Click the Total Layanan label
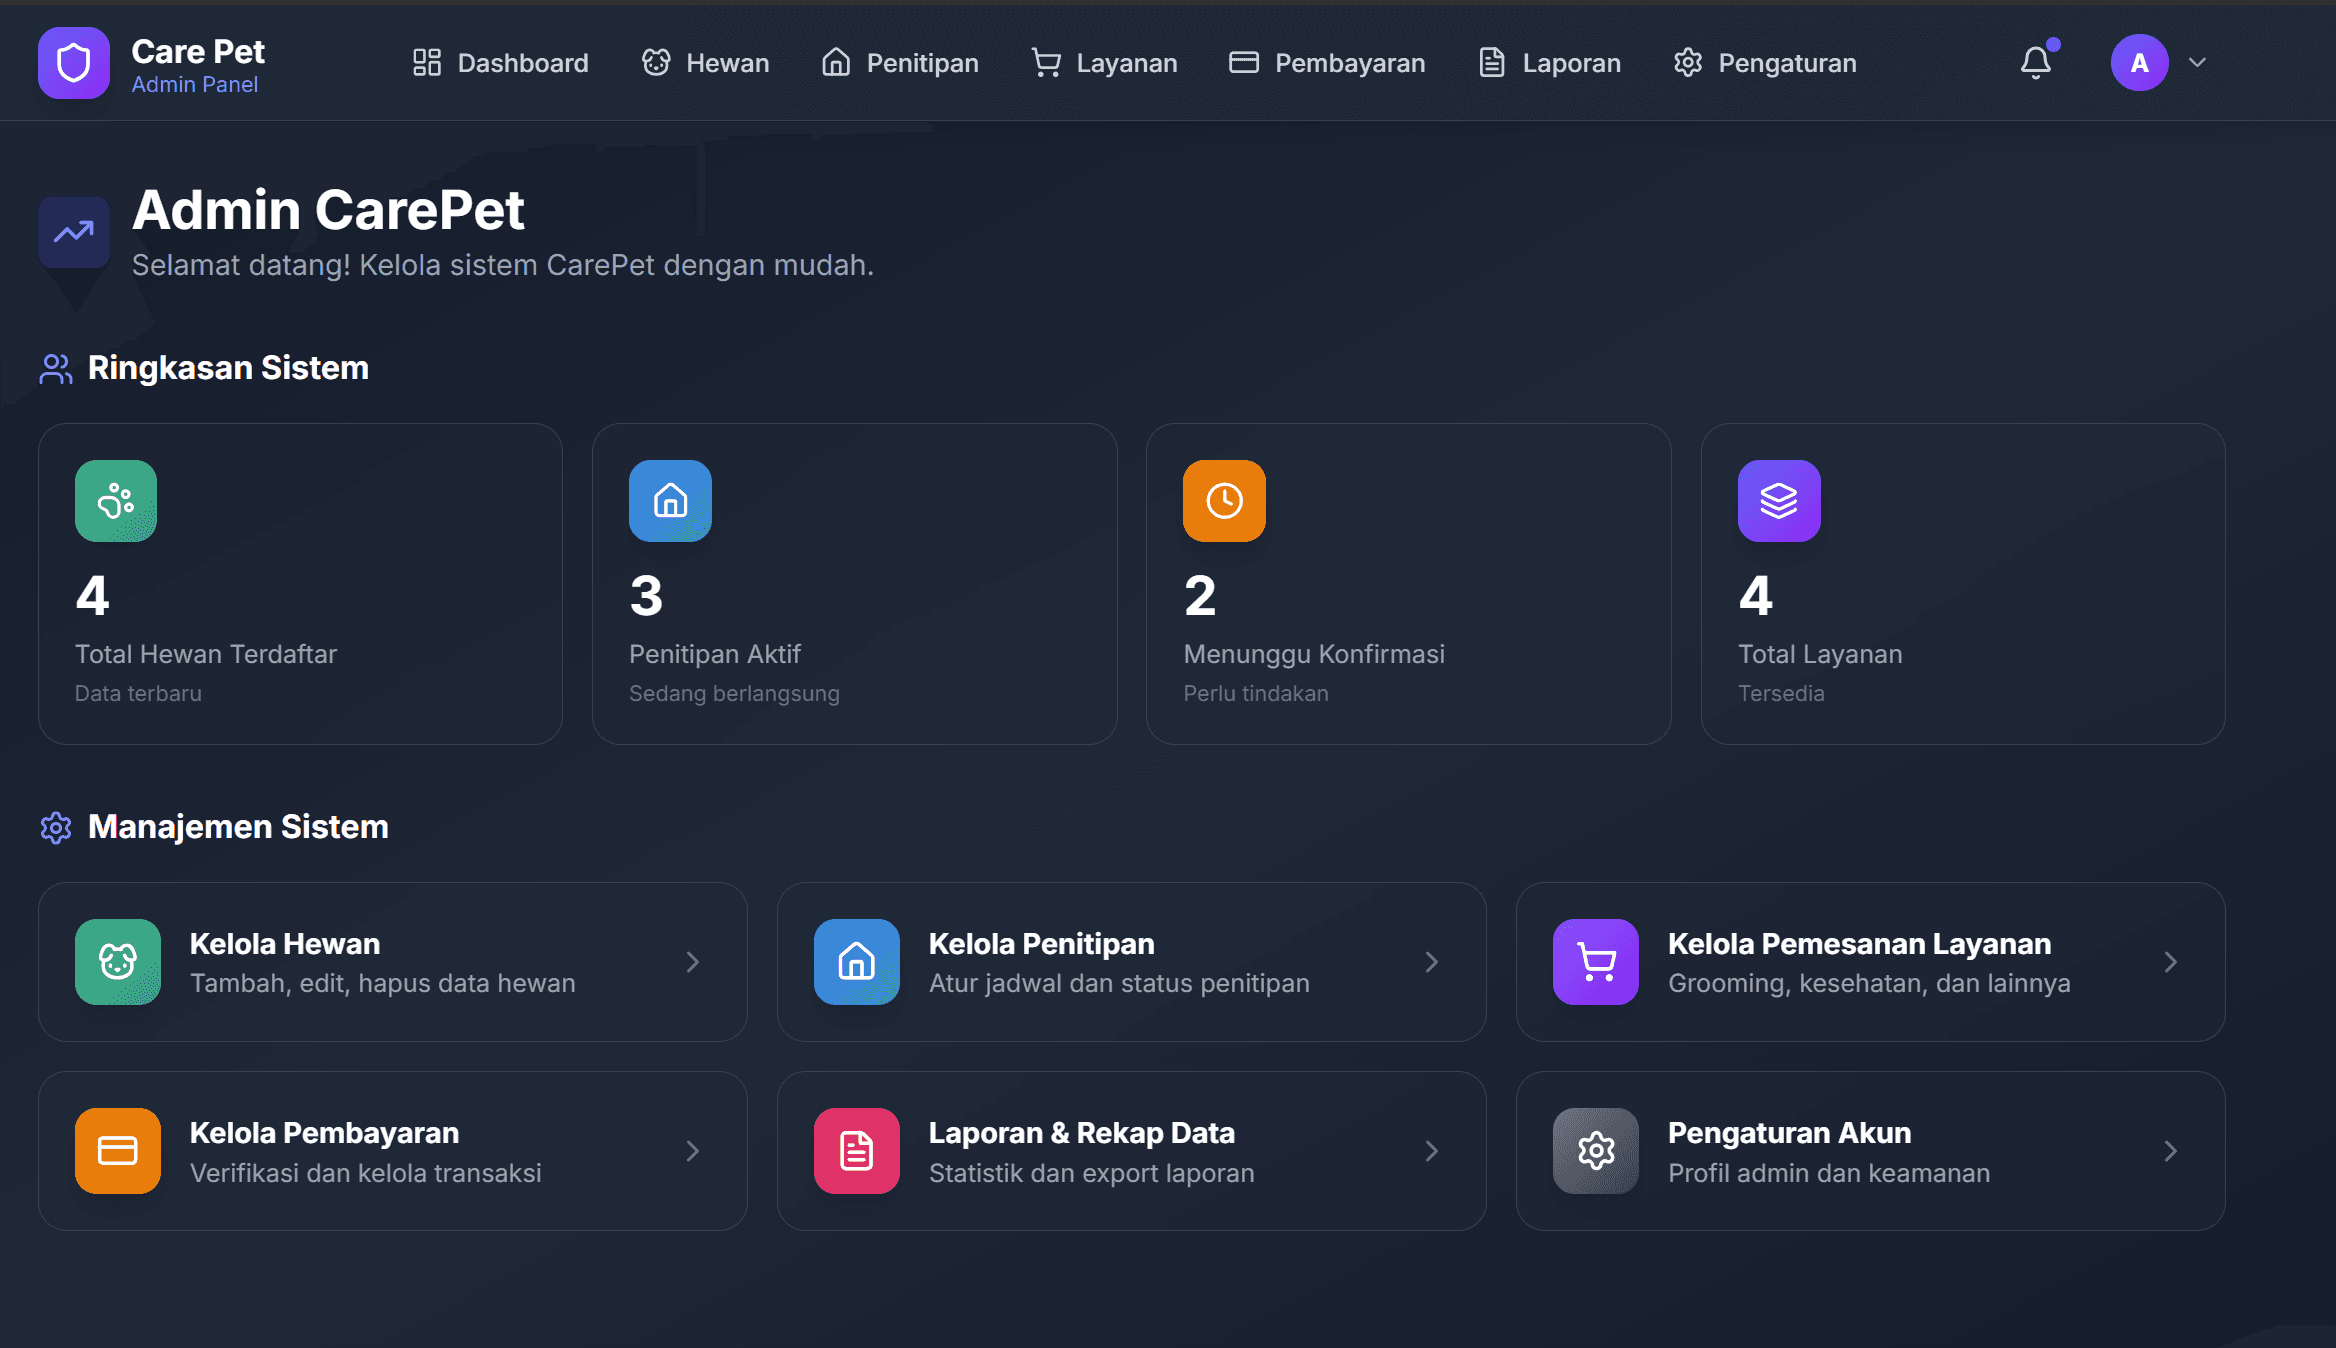Viewport: 2336px width, 1348px height. [1820, 654]
